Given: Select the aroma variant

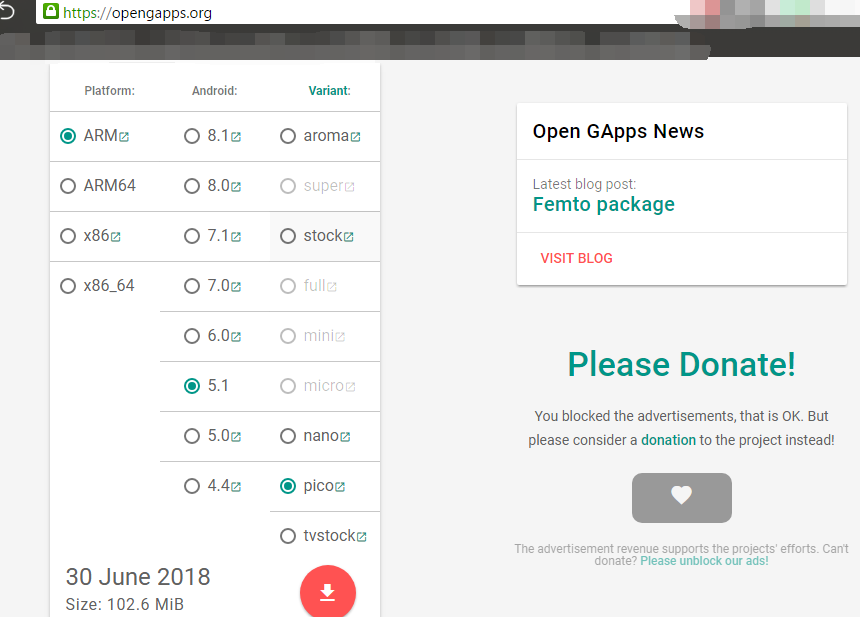Looking at the screenshot, I should (288, 136).
